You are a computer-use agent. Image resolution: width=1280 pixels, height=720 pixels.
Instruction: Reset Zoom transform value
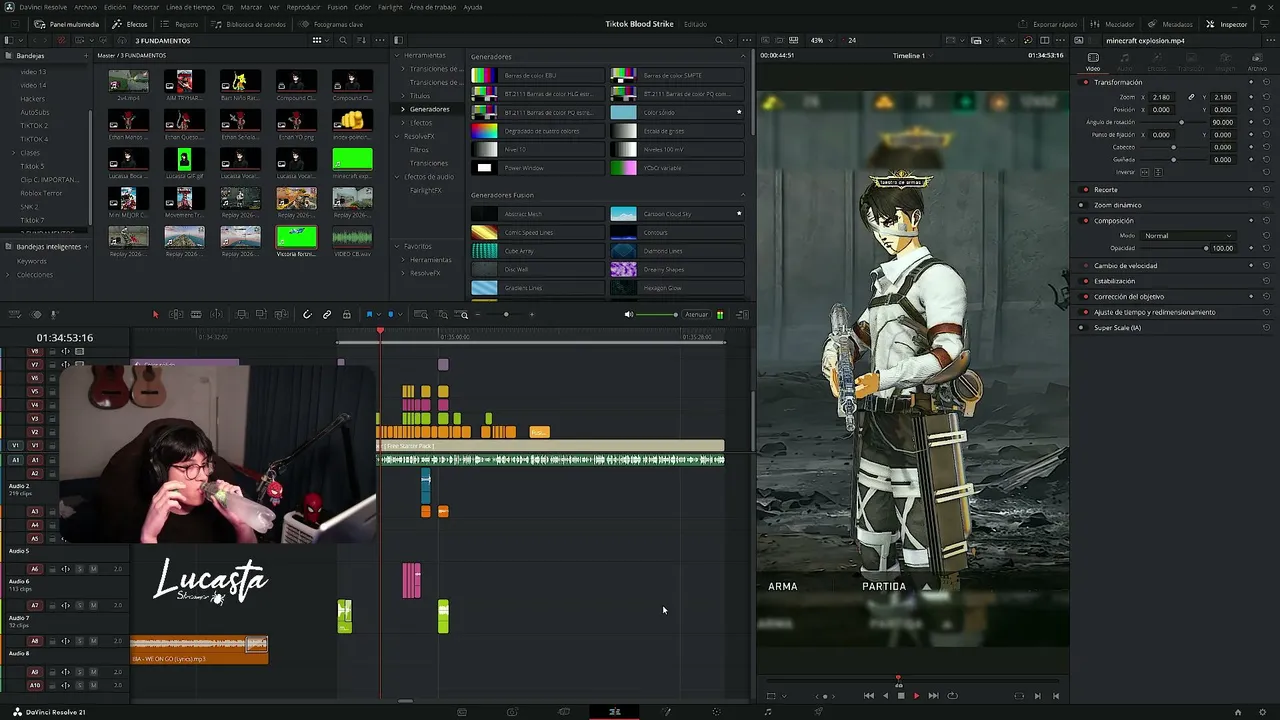(x=1266, y=97)
